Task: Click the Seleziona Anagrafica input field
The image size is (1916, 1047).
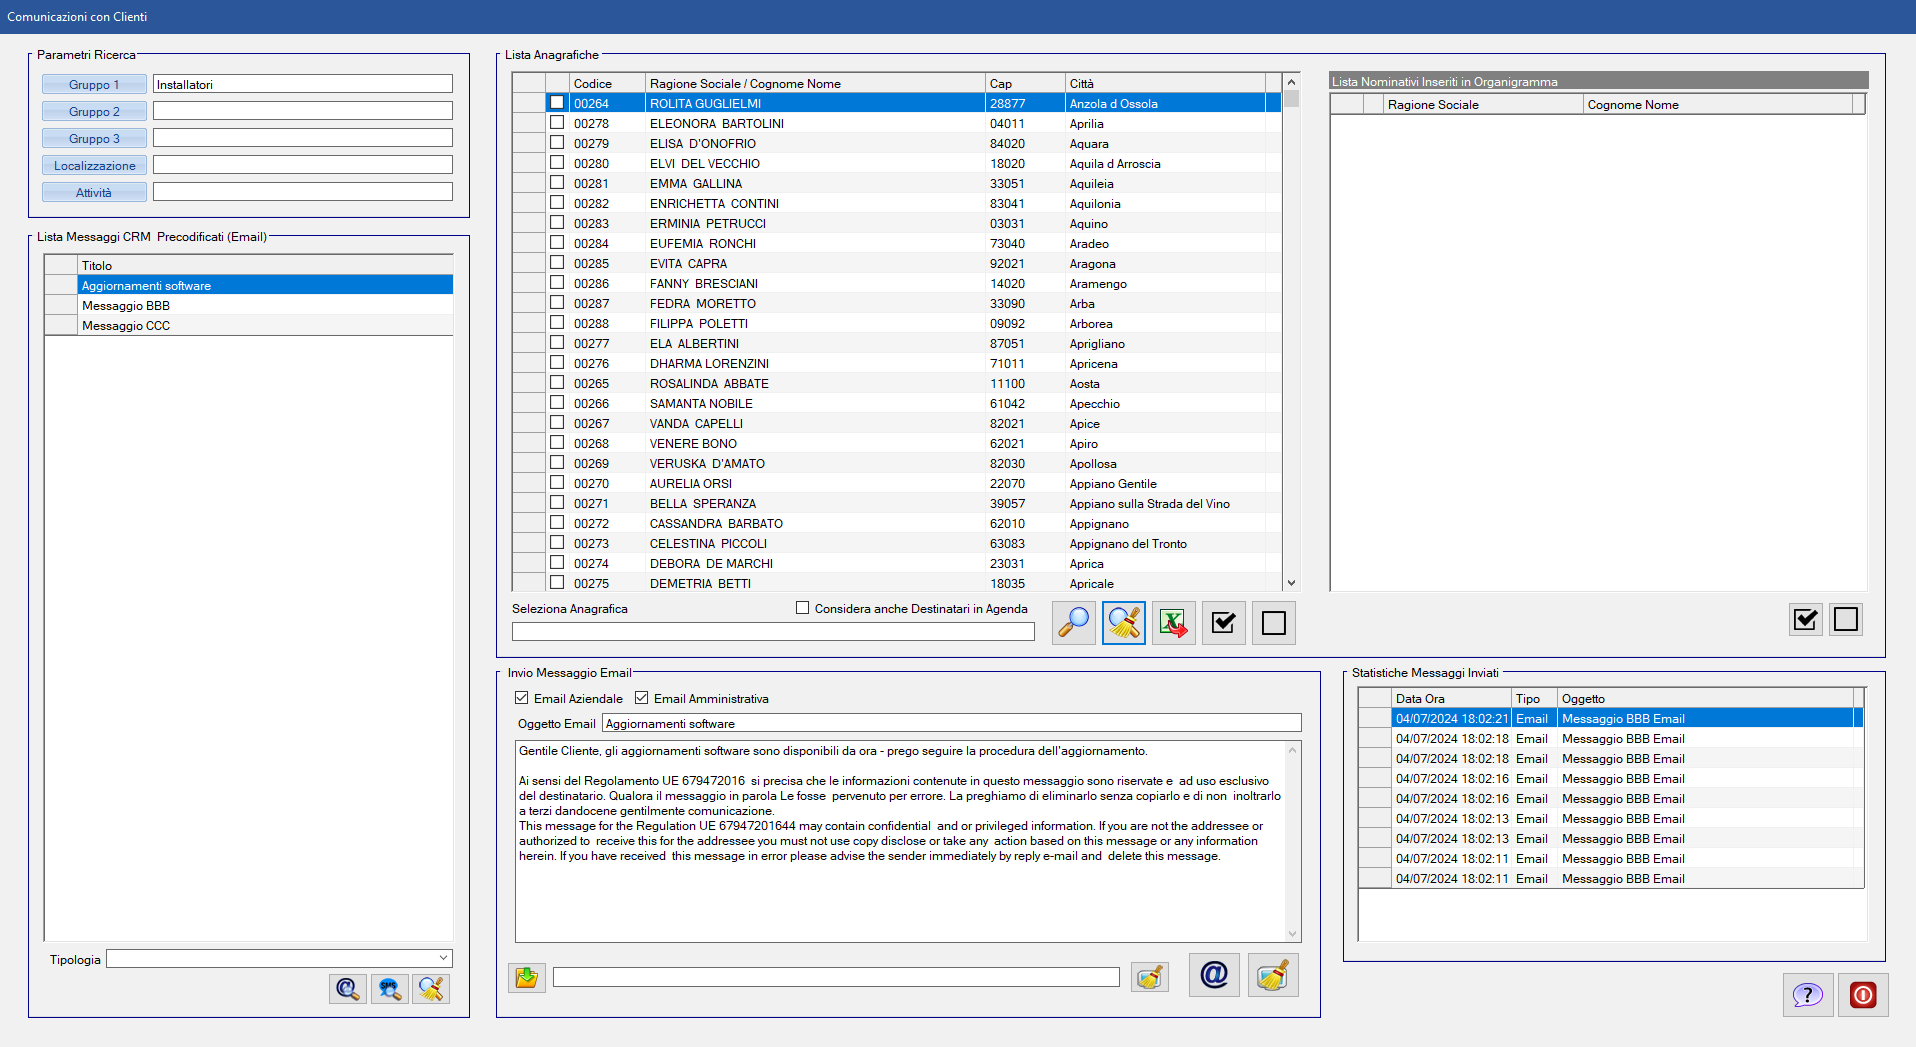Action: coord(772,632)
